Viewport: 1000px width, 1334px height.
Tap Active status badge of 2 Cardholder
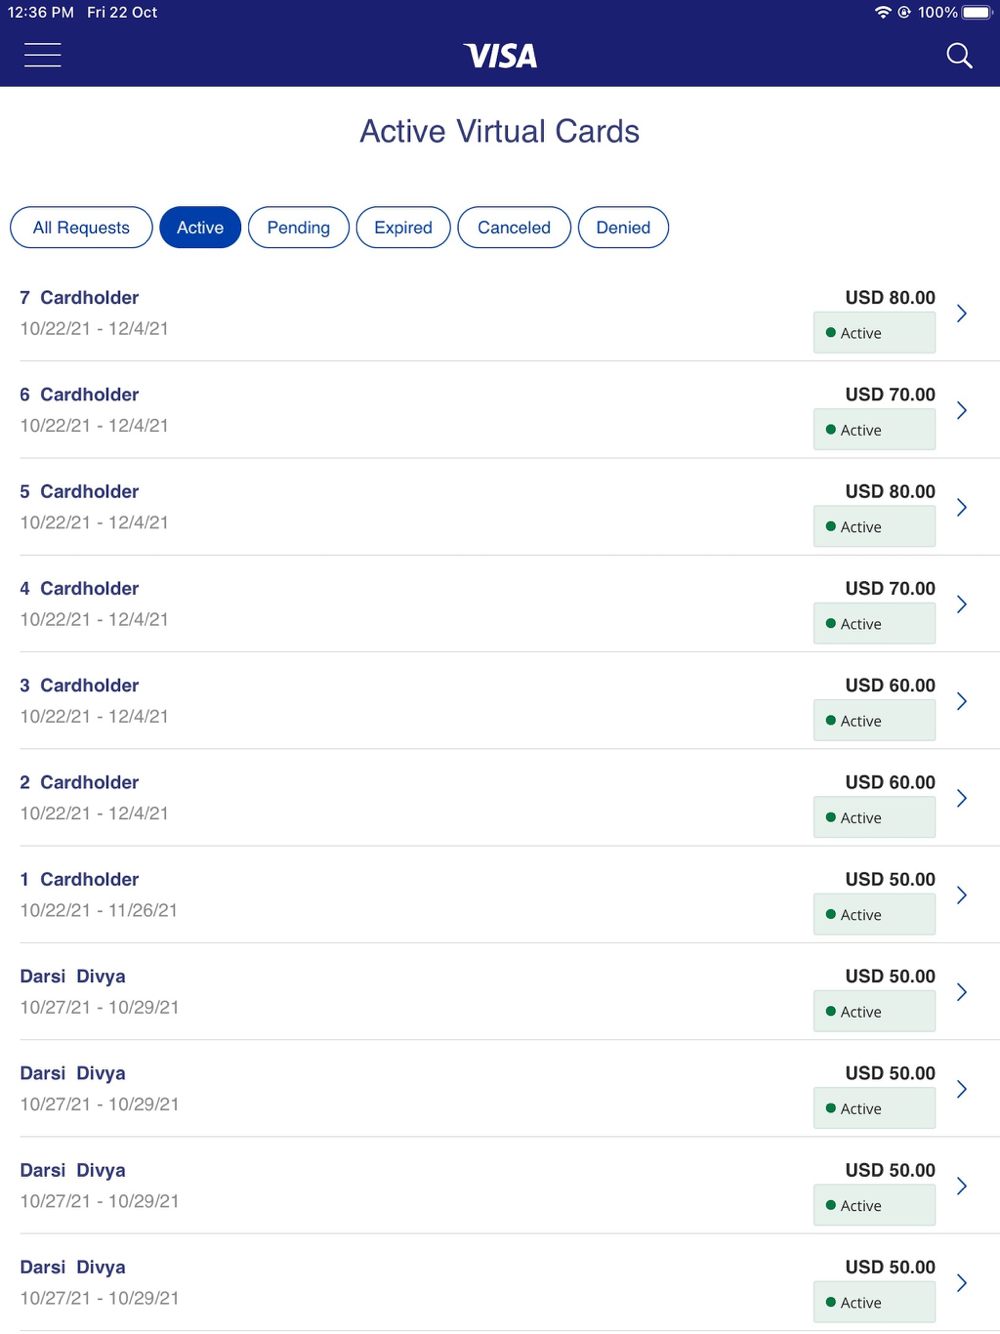874,817
